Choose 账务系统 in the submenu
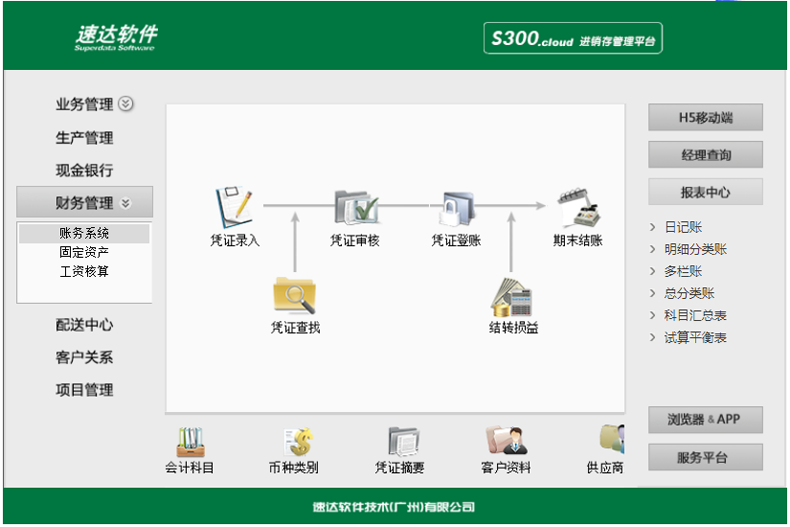 coord(84,233)
